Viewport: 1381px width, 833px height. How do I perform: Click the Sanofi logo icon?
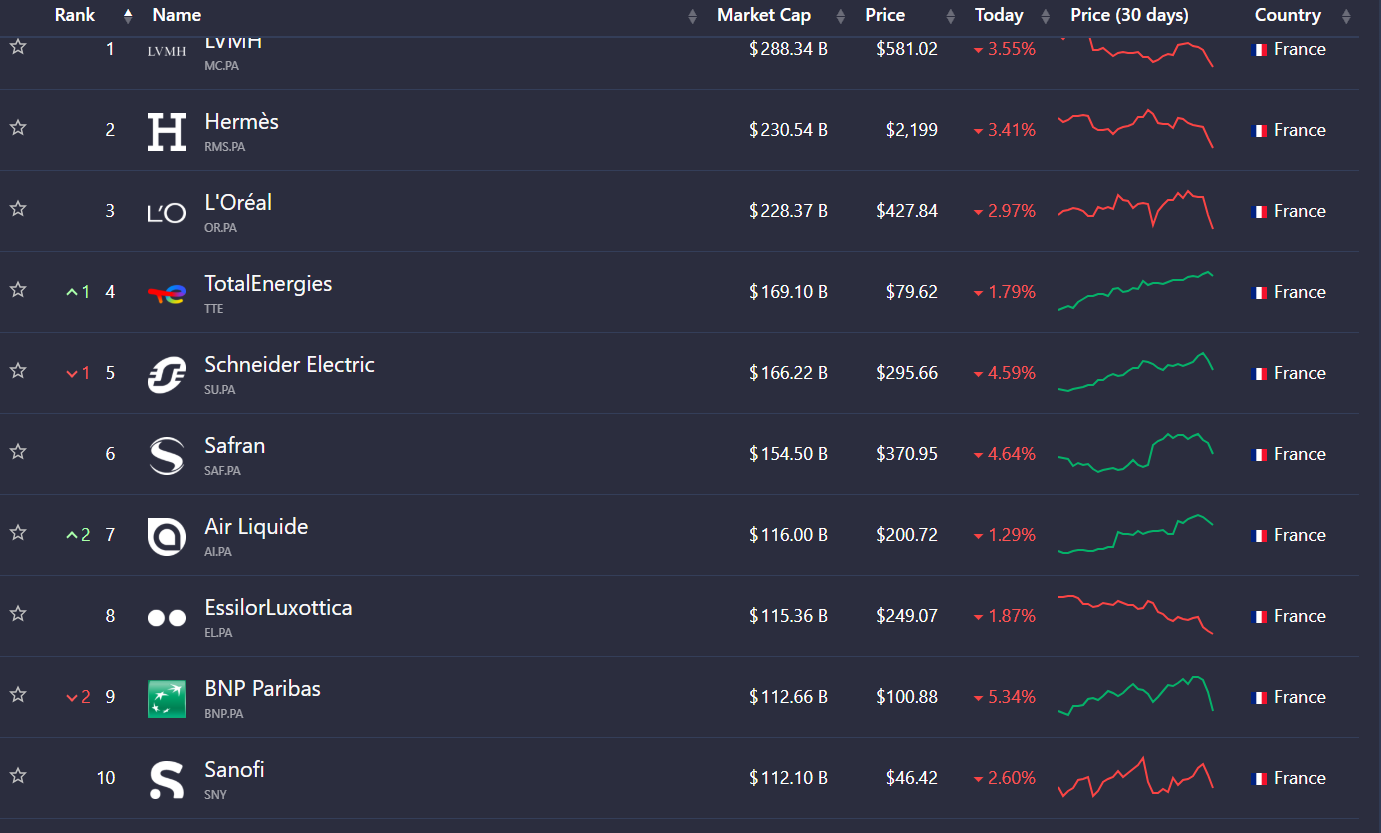pos(167,780)
